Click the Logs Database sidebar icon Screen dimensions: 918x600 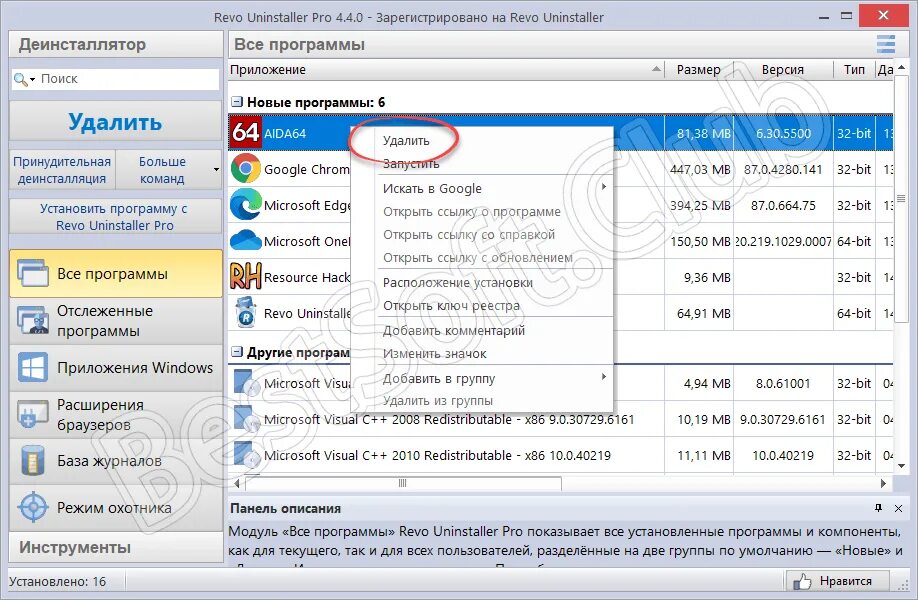(33, 461)
